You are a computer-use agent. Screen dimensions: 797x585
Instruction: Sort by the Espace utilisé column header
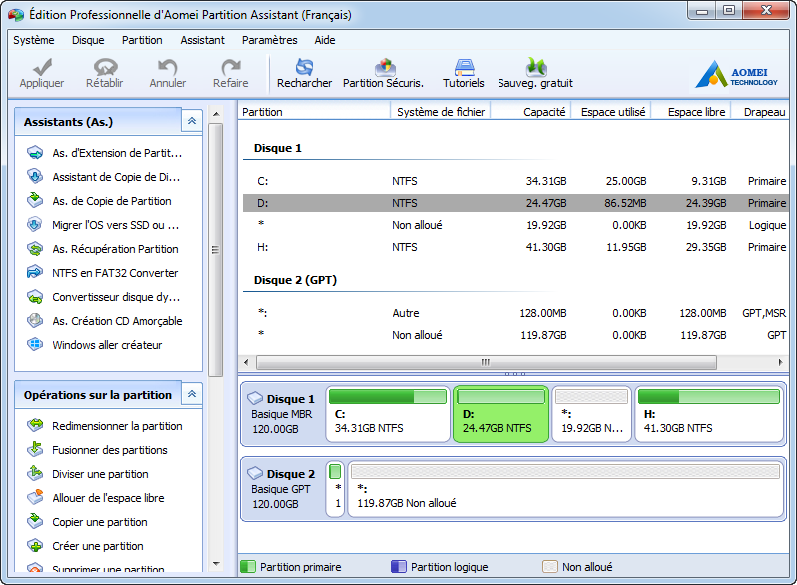coord(611,112)
